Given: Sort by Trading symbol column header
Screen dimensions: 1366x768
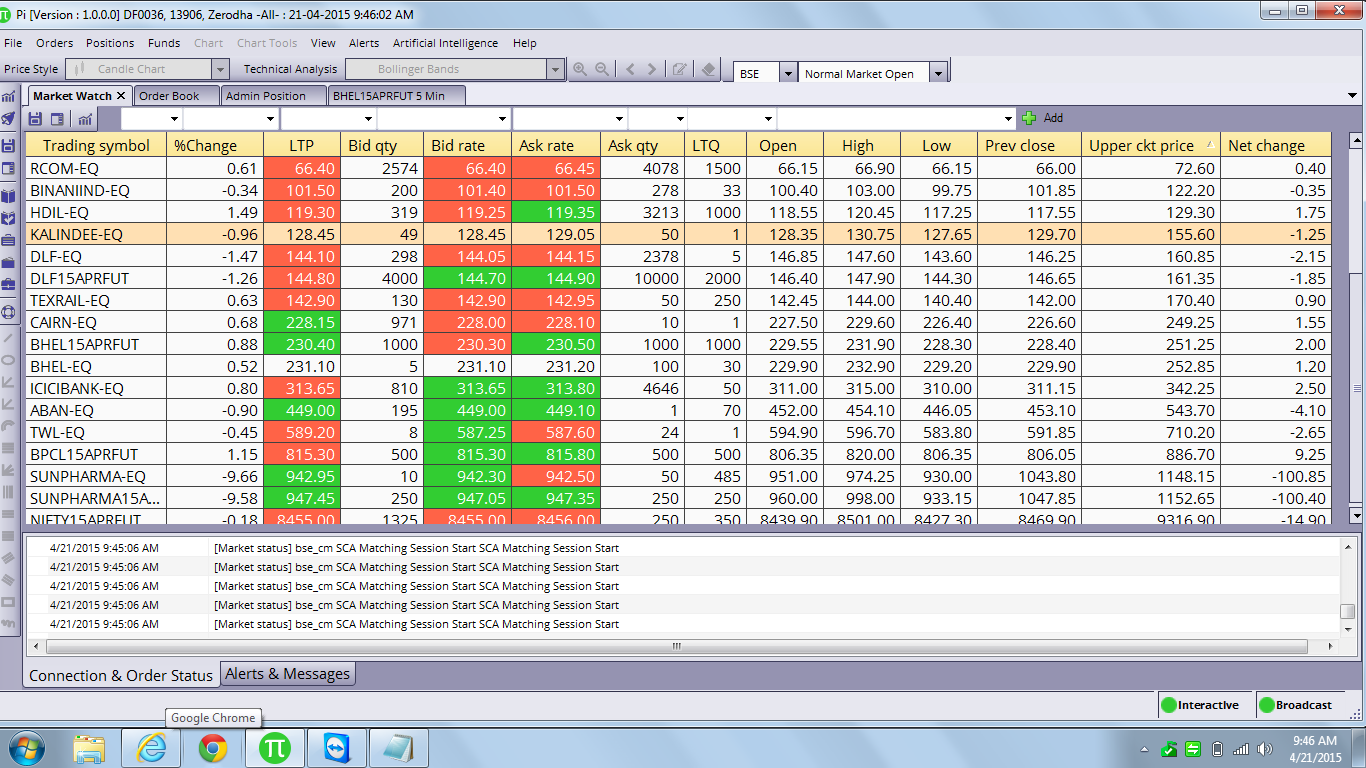Looking at the screenshot, I should [x=96, y=145].
